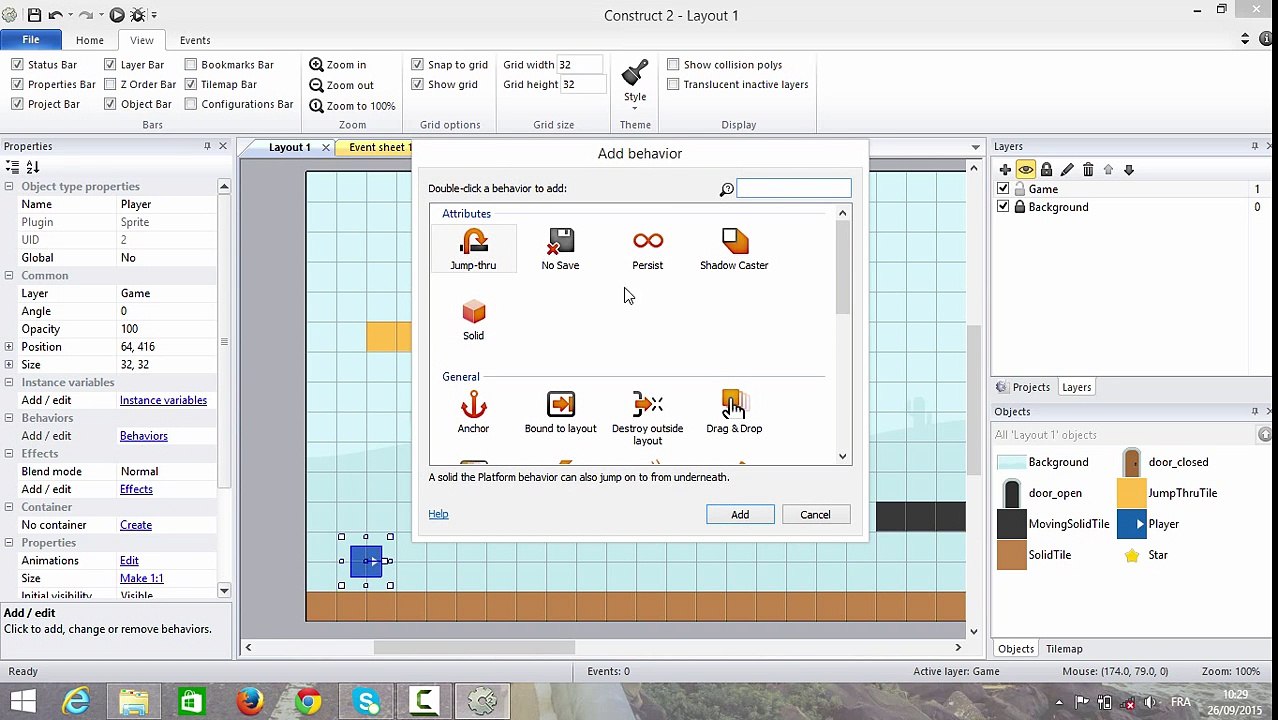Move layer down with arrow icon
This screenshot has width=1278, height=720.
click(x=1129, y=170)
